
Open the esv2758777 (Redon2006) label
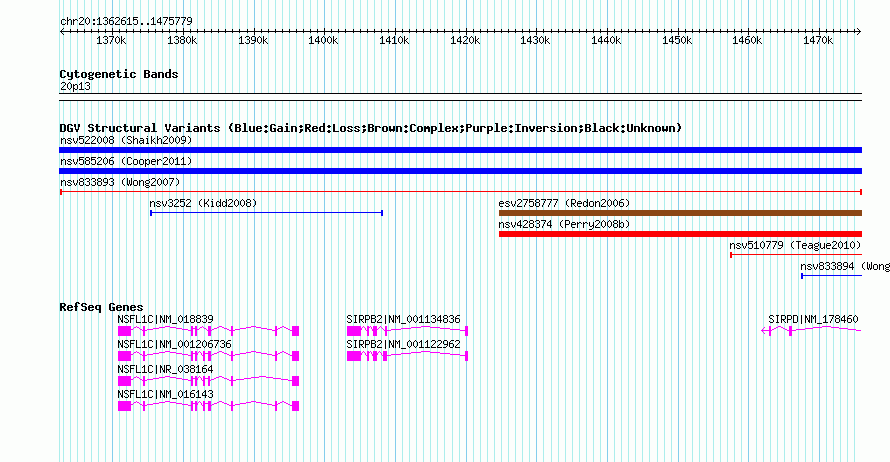click(x=564, y=203)
